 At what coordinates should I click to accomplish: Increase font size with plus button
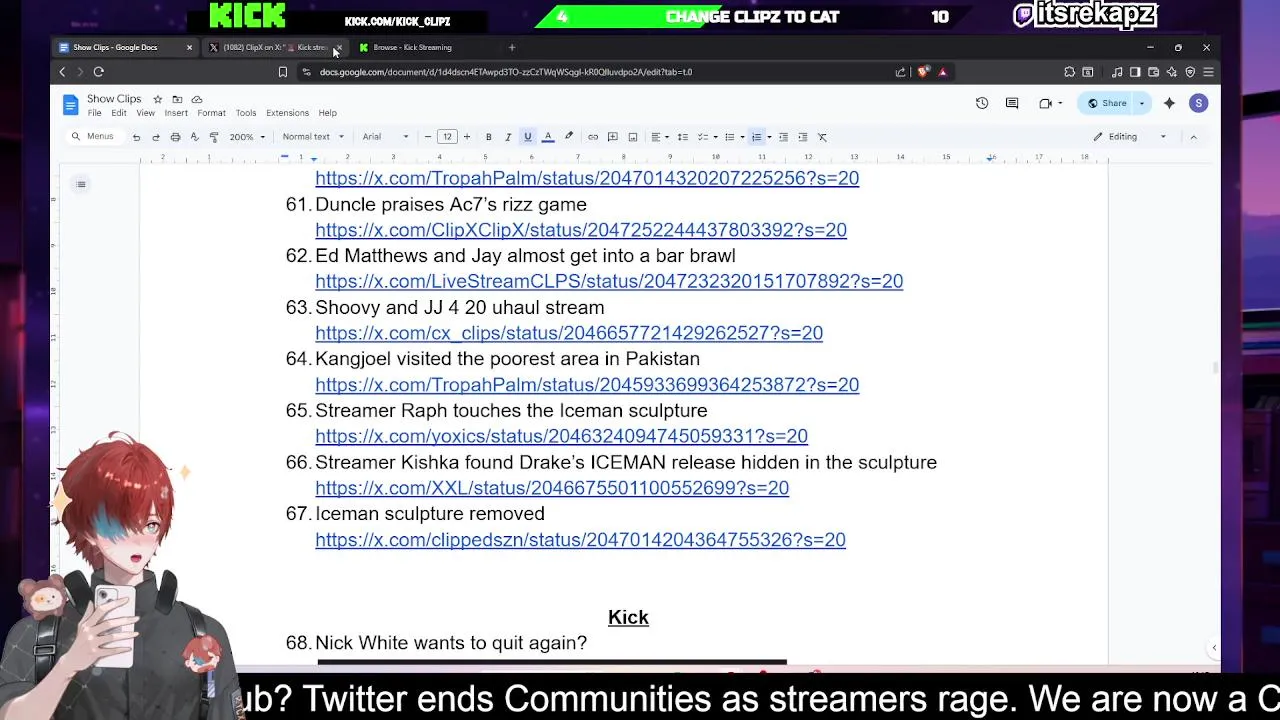point(466,137)
